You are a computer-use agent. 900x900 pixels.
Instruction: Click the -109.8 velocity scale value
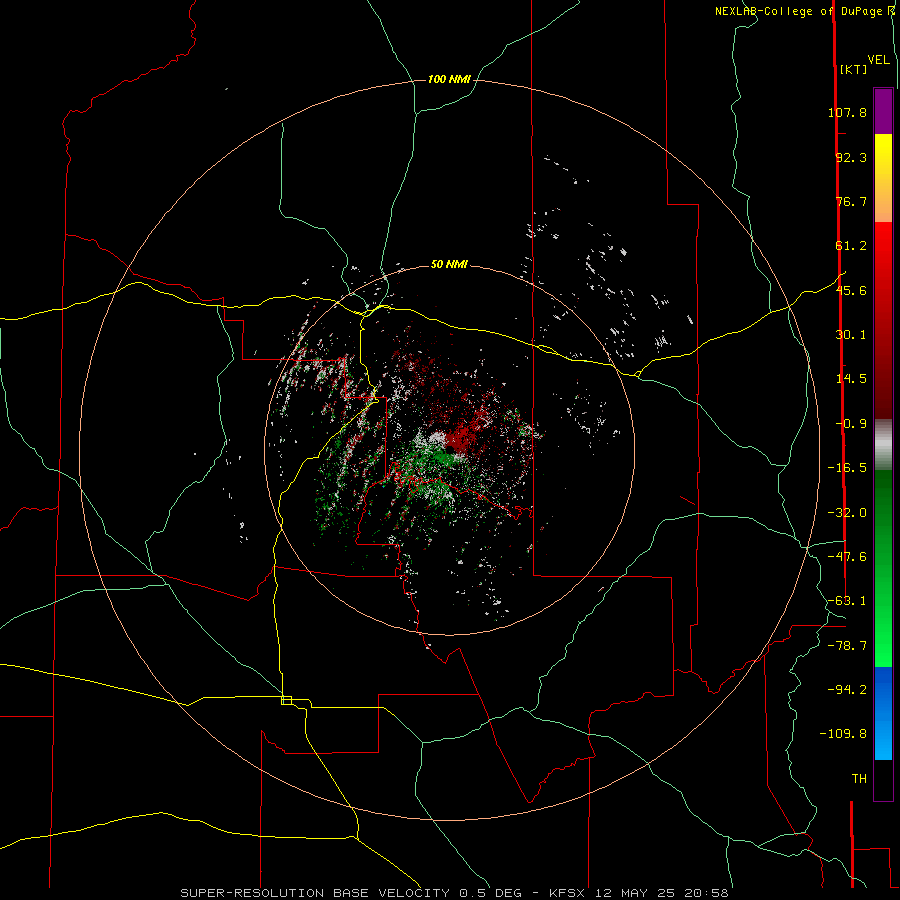click(843, 734)
